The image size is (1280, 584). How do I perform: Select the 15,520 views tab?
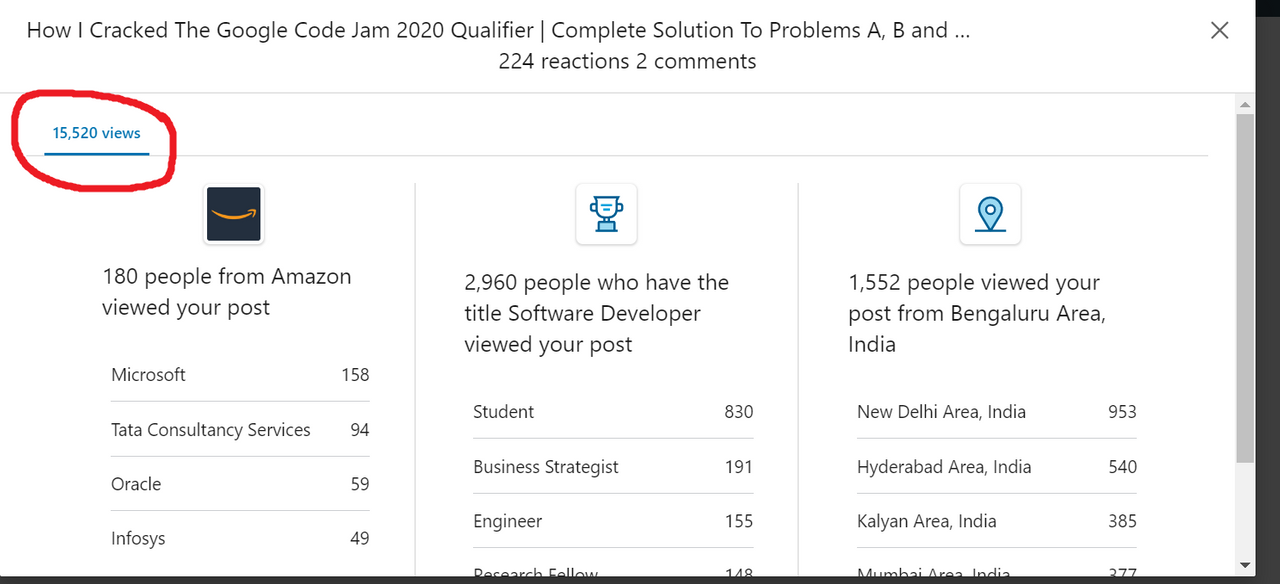(x=97, y=133)
